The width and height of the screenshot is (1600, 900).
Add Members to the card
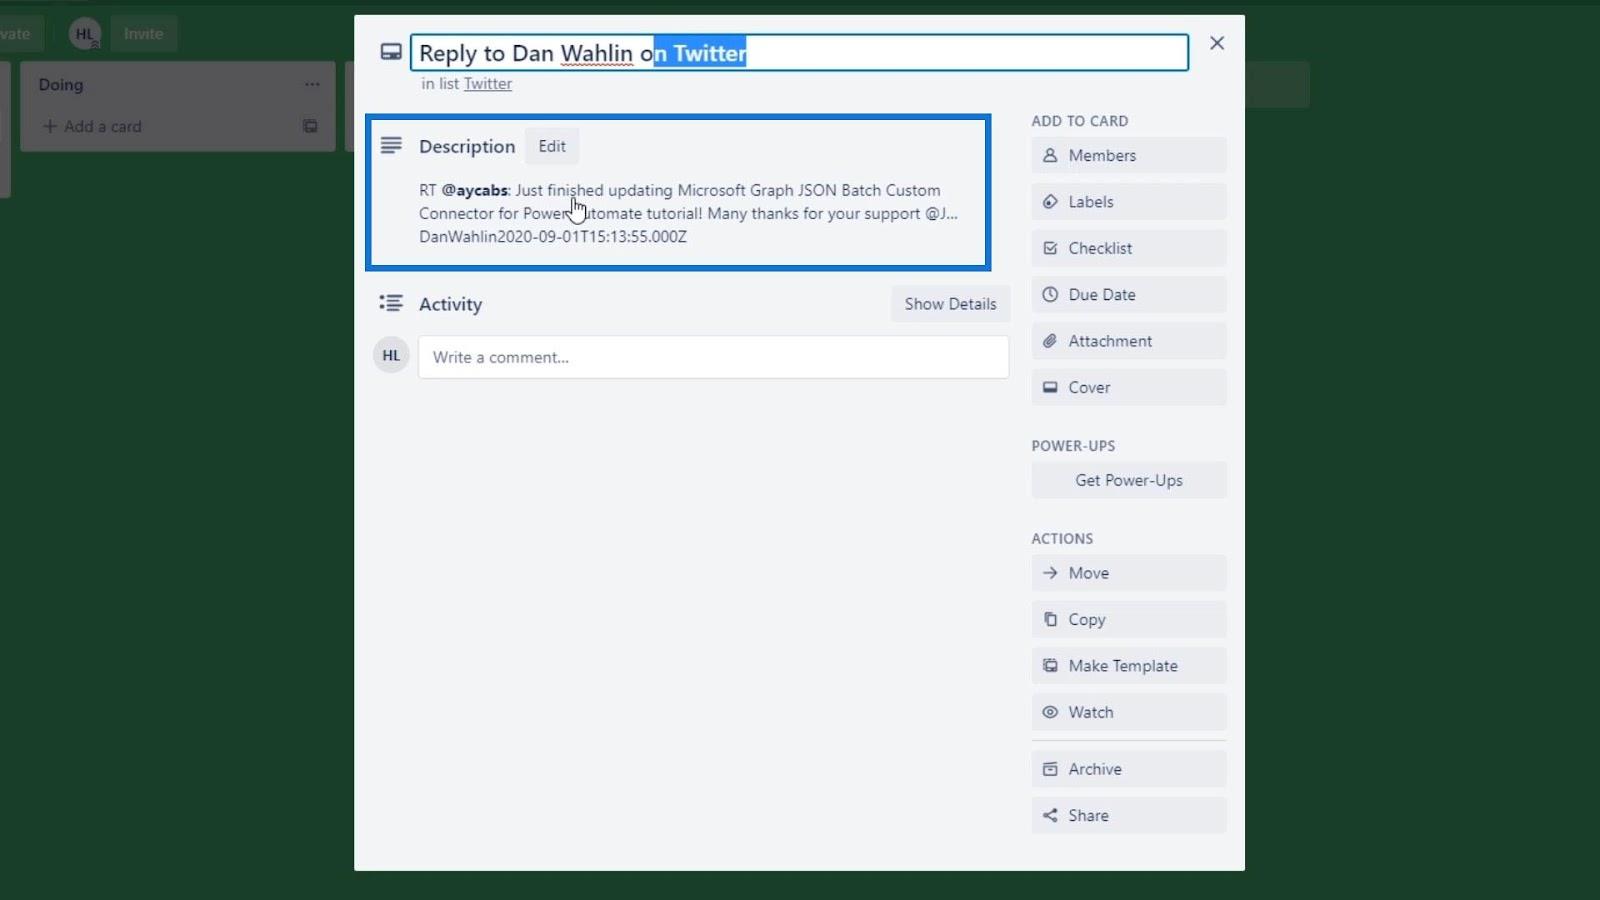tap(1129, 155)
